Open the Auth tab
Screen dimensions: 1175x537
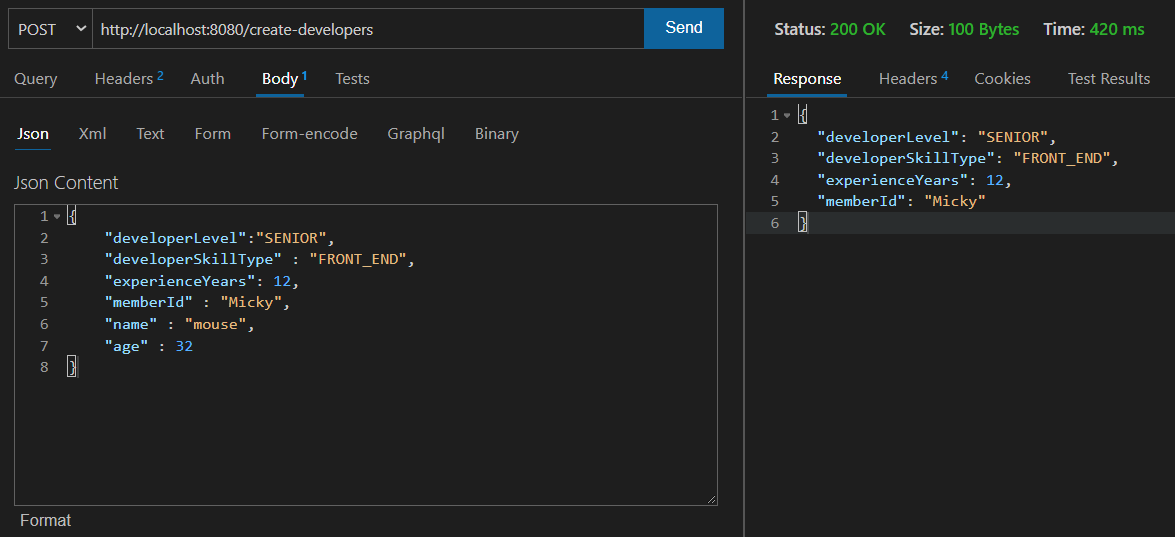pyautogui.click(x=208, y=79)
